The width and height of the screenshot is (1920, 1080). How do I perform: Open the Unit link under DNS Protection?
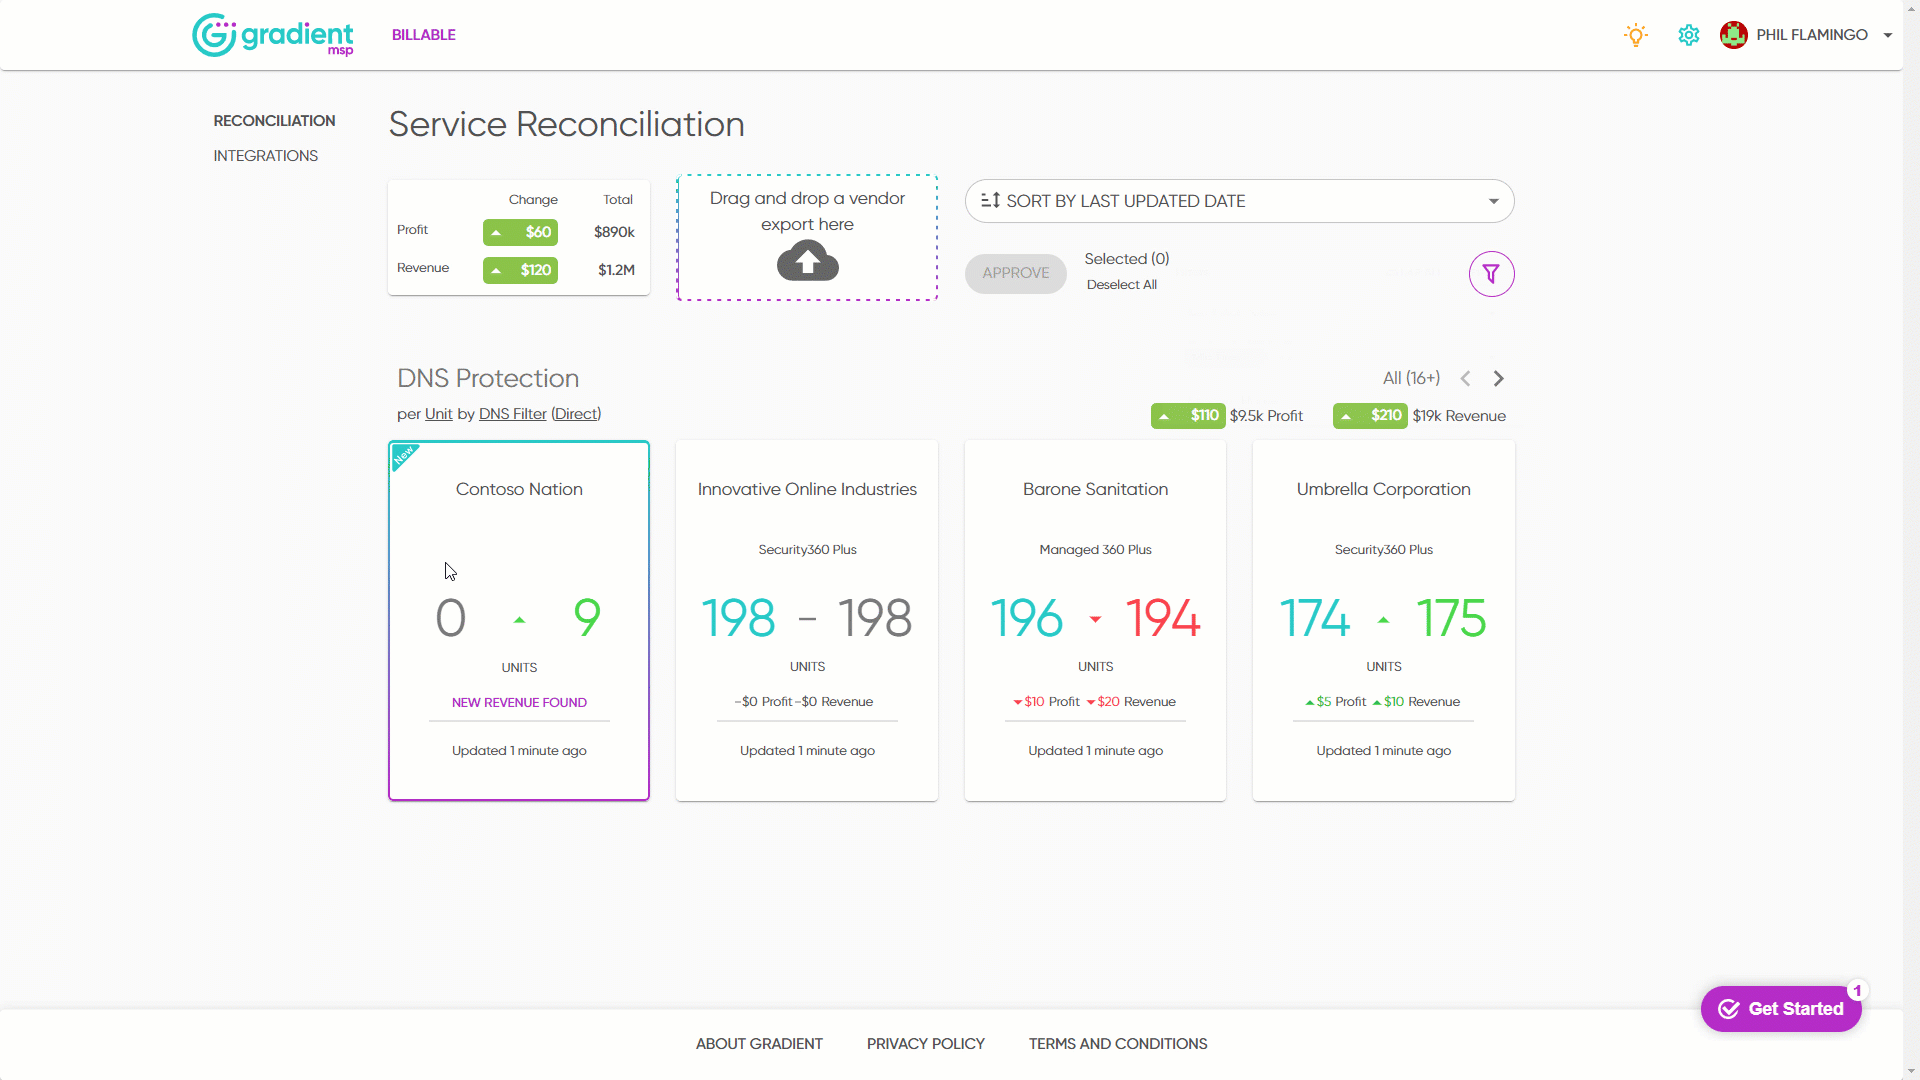point(438,414)
